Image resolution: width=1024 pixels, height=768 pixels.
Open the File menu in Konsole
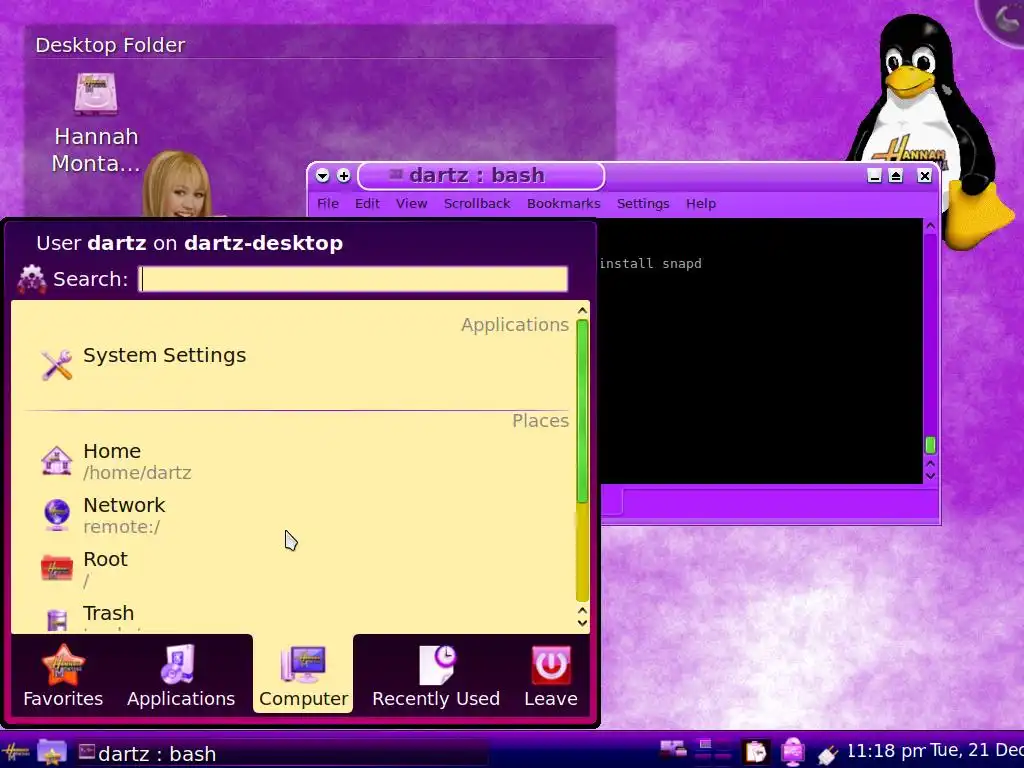(328, 204)
